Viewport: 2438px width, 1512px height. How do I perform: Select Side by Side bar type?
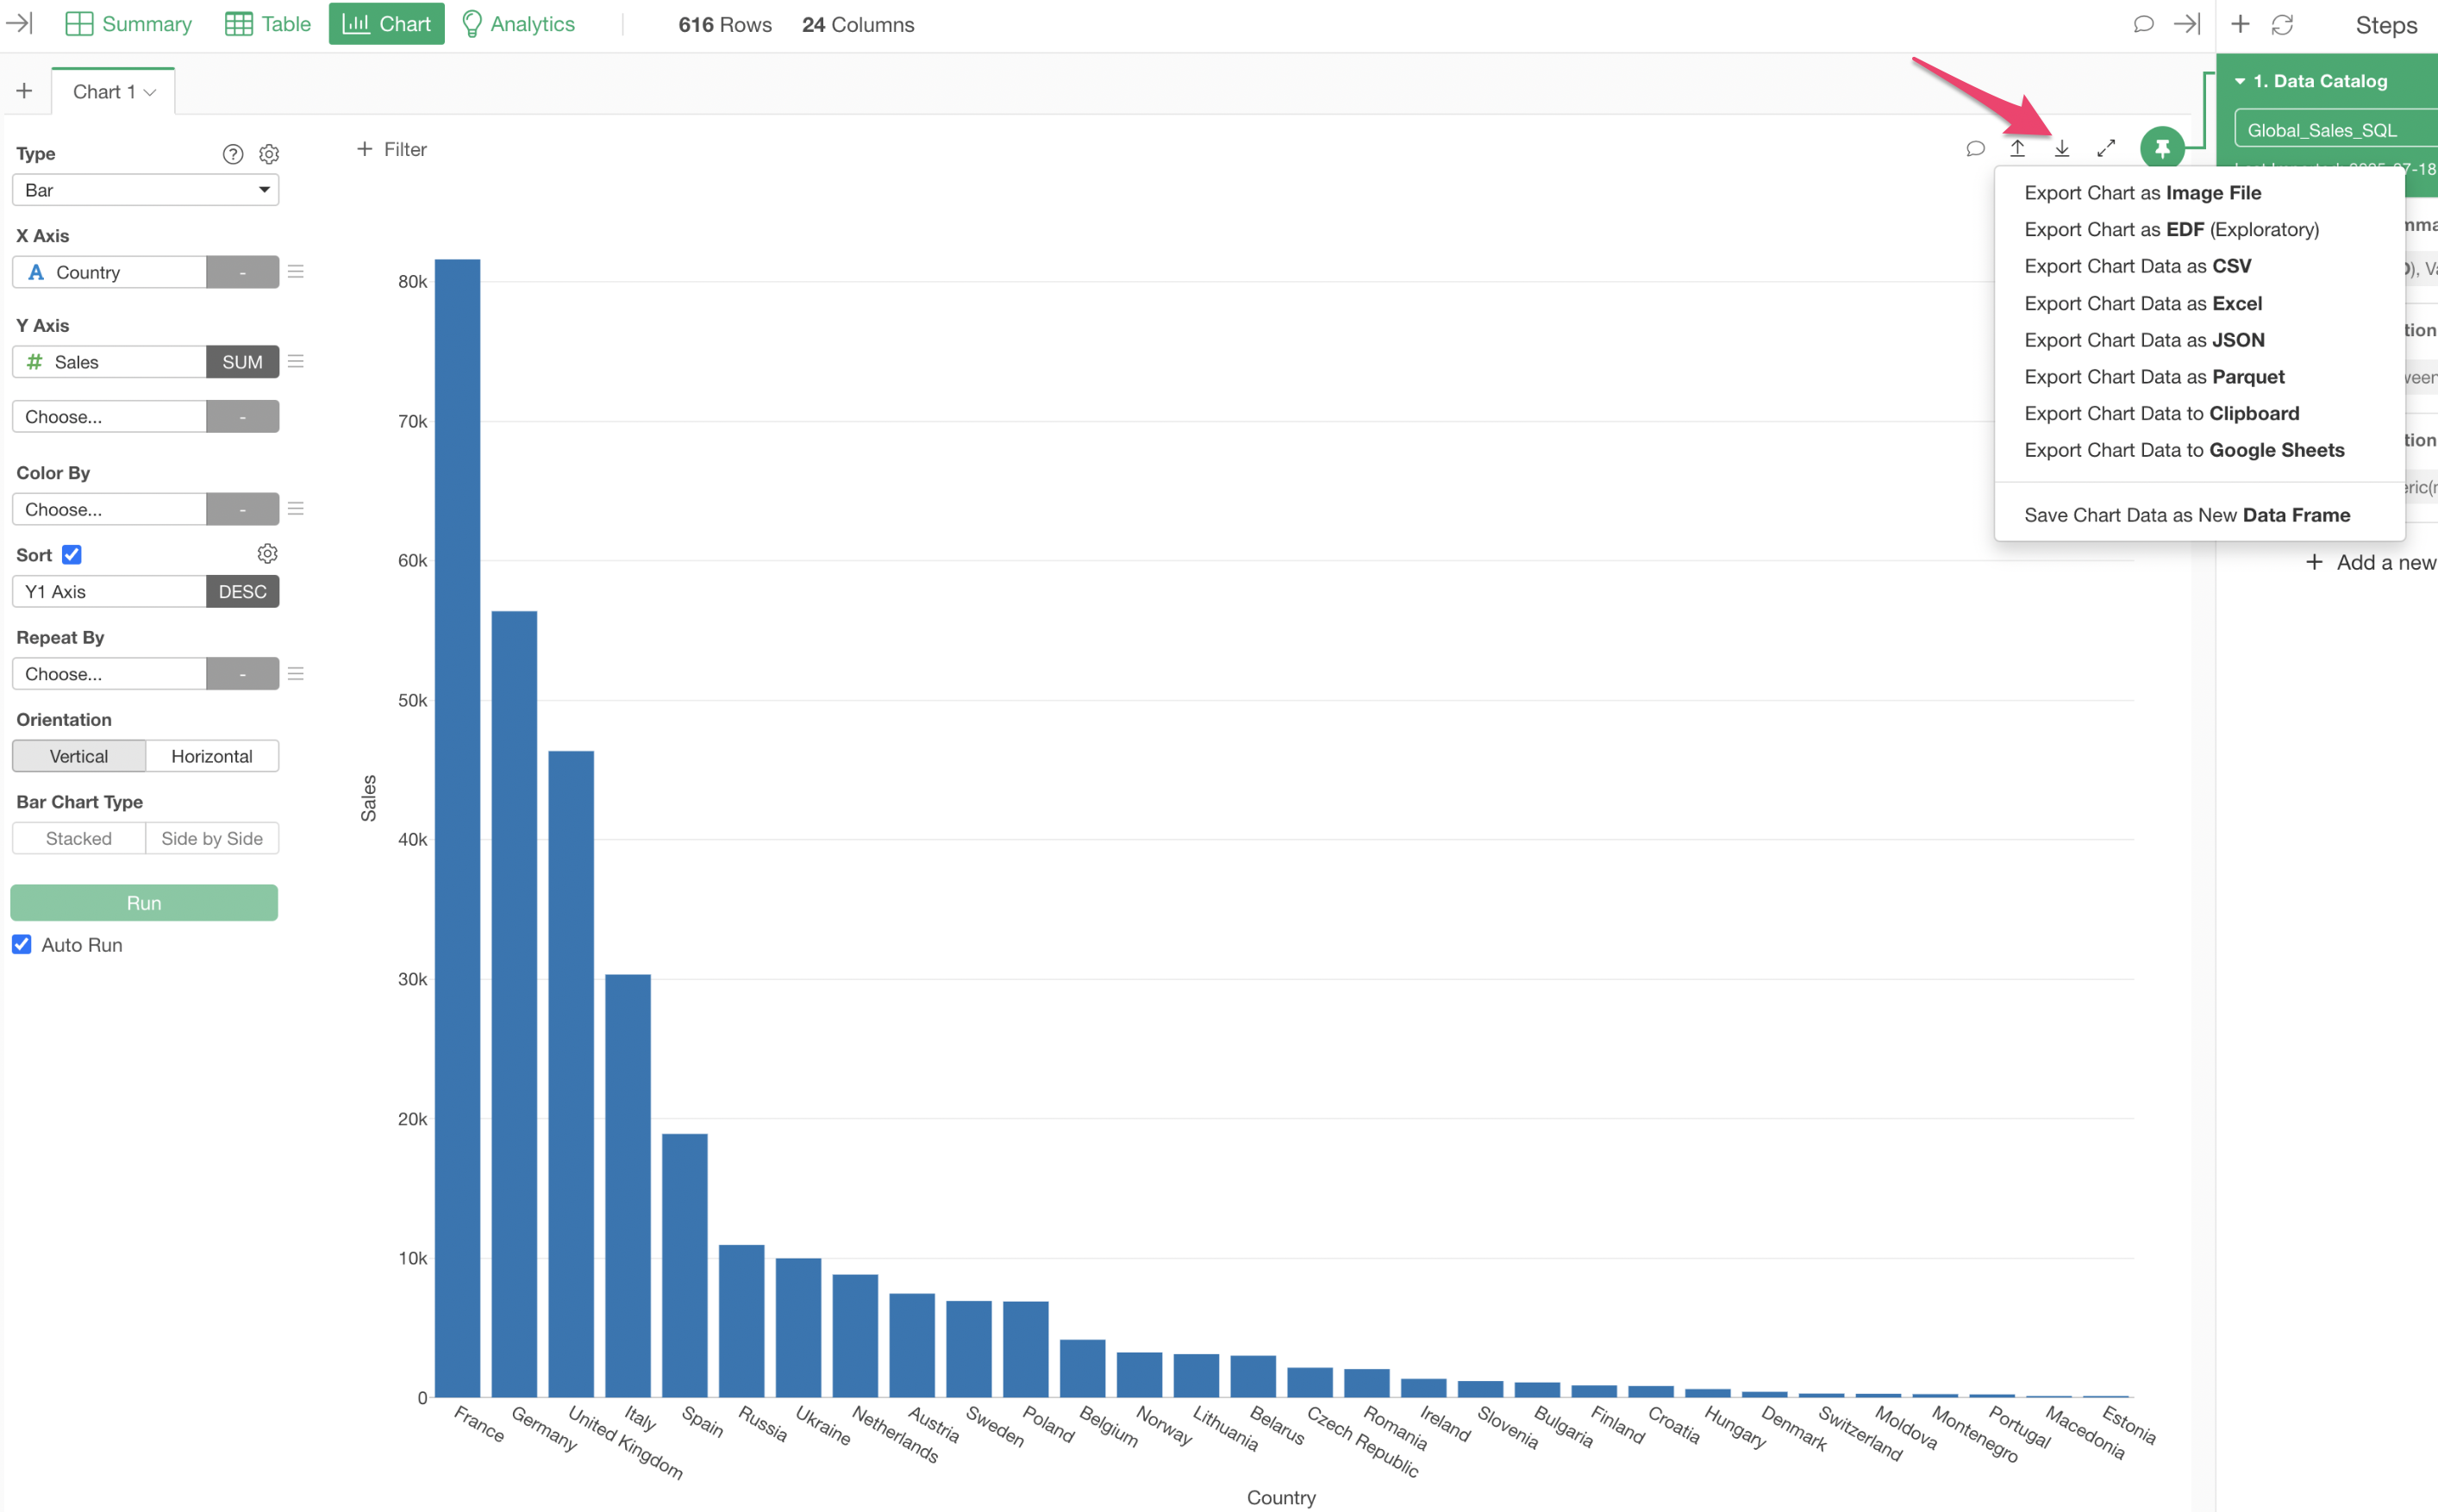pyautogui.click(x=212, y=838)
